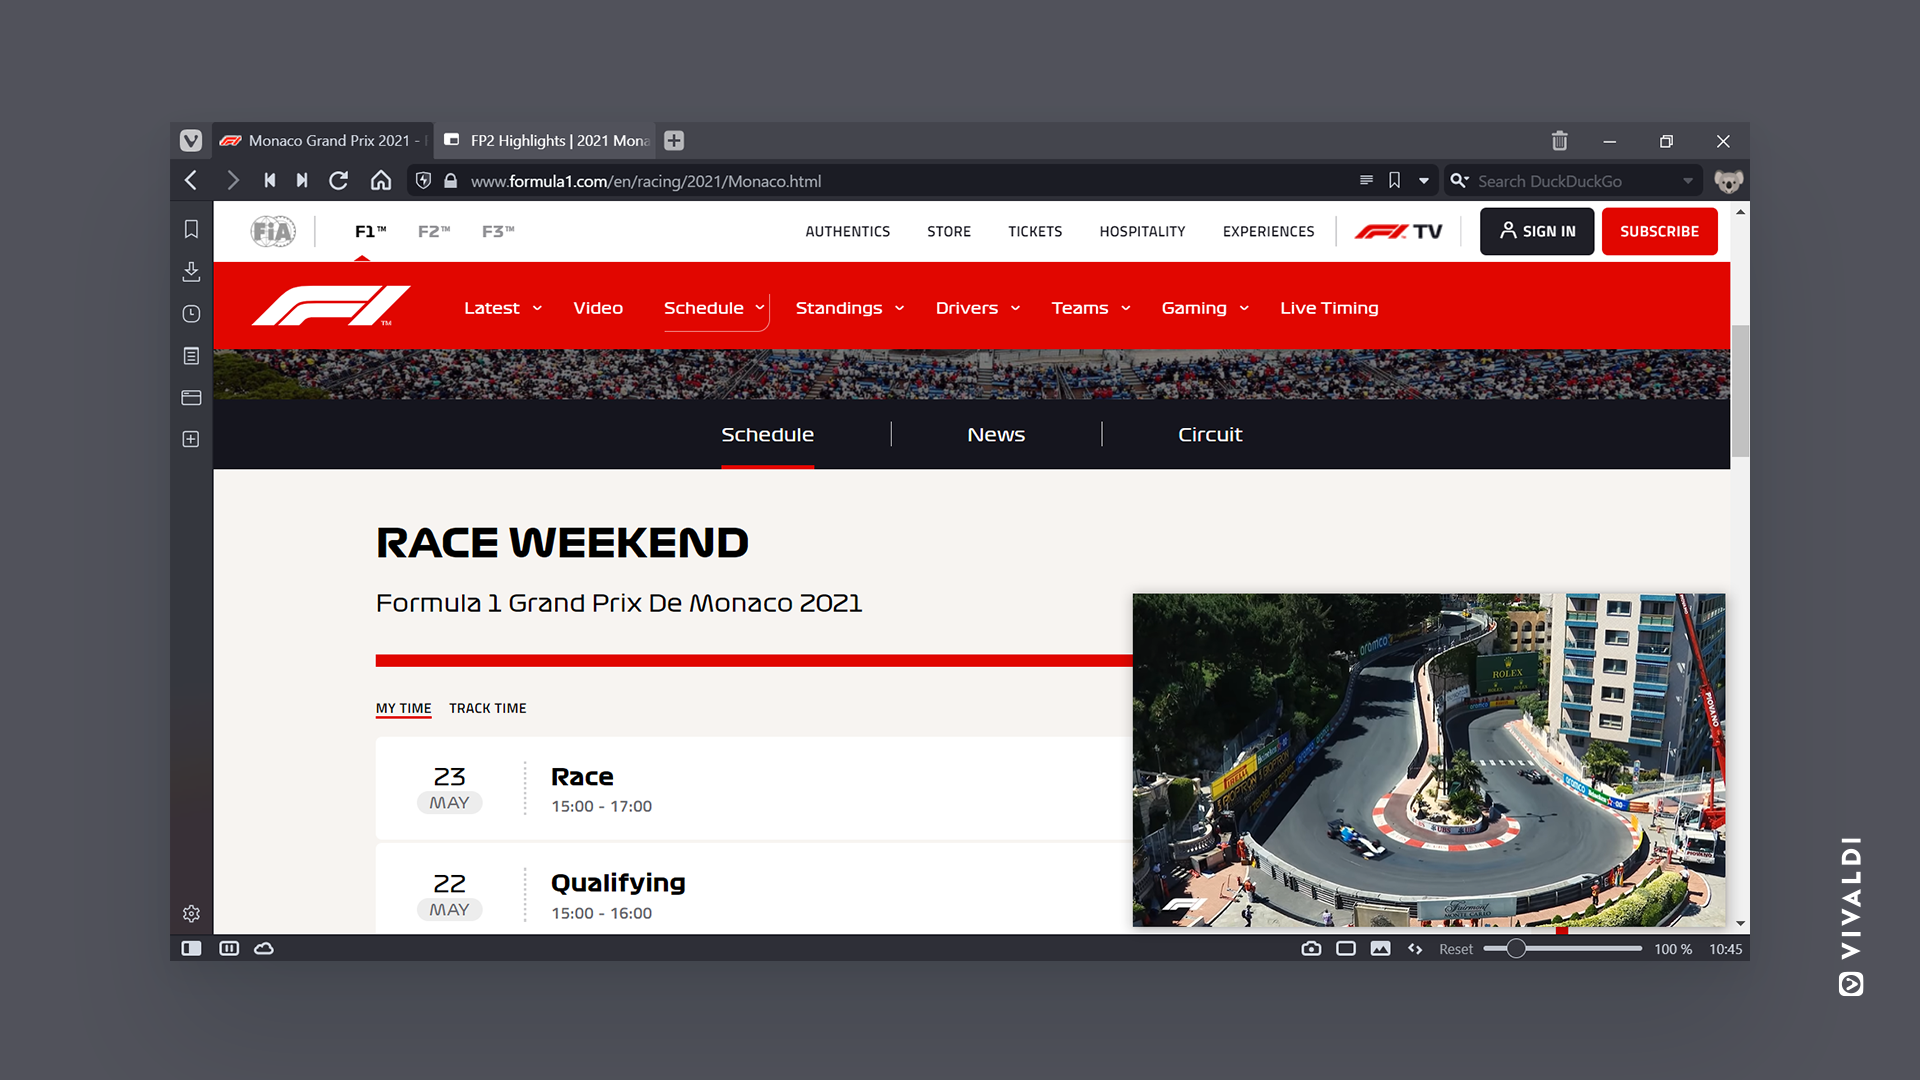Viewport: 1920px width, 1080px height.
Task: Expand the address bar history dropdown
Action: pos(1423,181)
